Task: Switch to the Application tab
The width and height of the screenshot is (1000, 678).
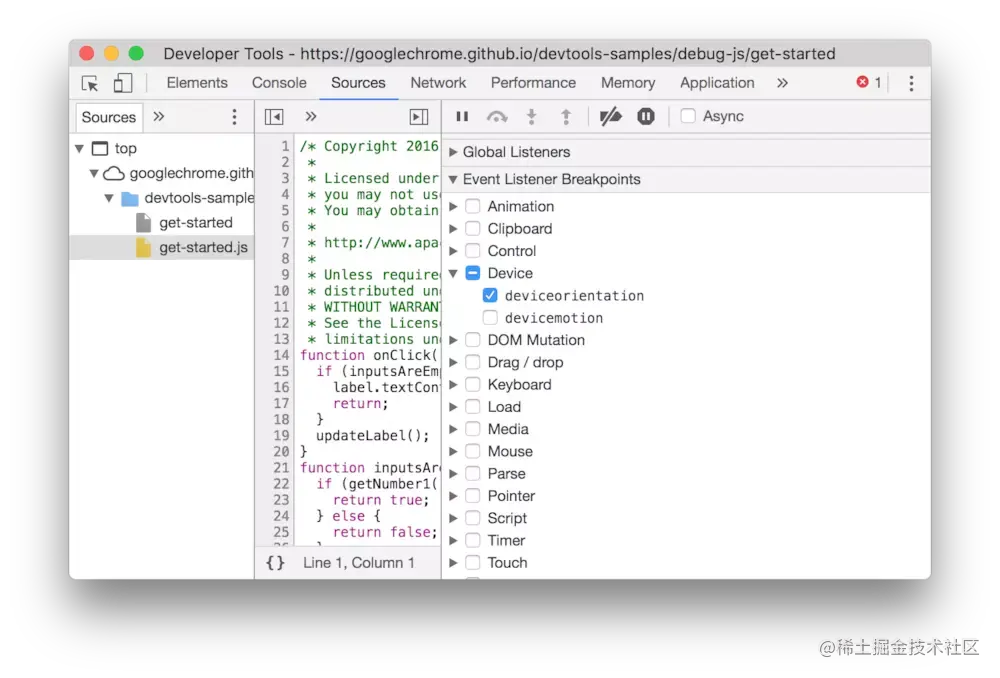Action: click(717, 83)
